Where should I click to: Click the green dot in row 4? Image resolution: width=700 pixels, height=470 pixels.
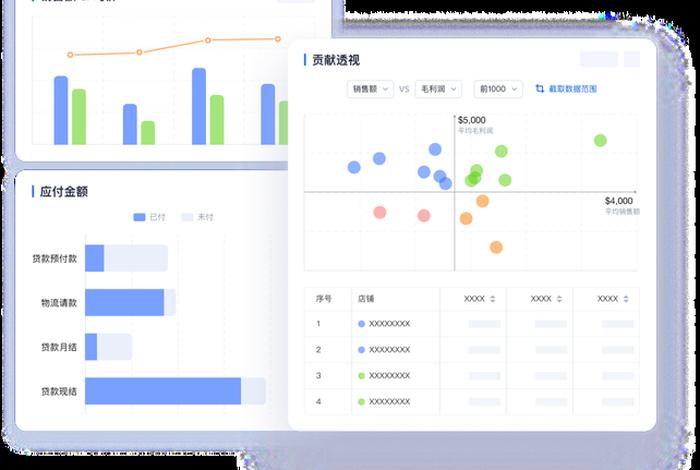click(x=362, y=402)
